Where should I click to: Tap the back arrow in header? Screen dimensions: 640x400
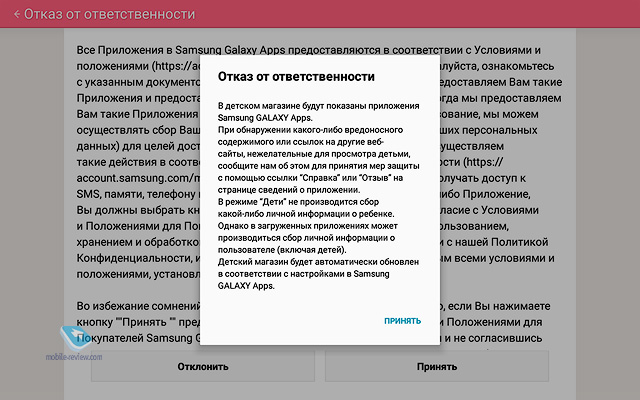17,14
